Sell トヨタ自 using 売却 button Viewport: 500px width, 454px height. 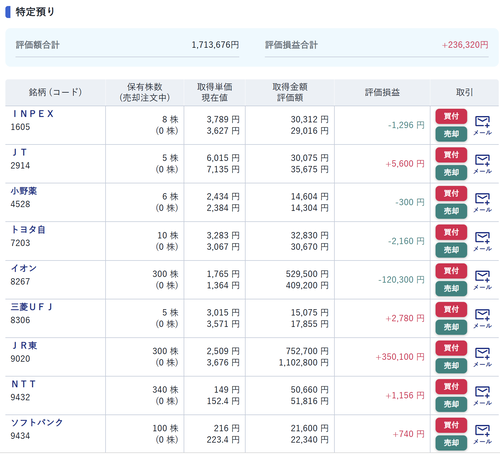(451, 250)
